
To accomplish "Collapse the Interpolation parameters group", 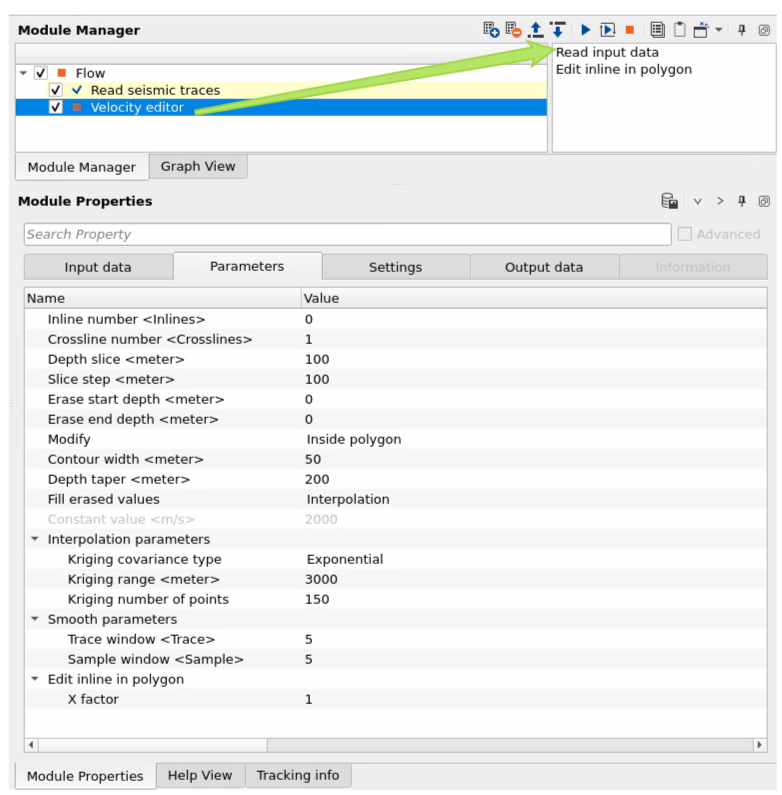I will [35, 539].
